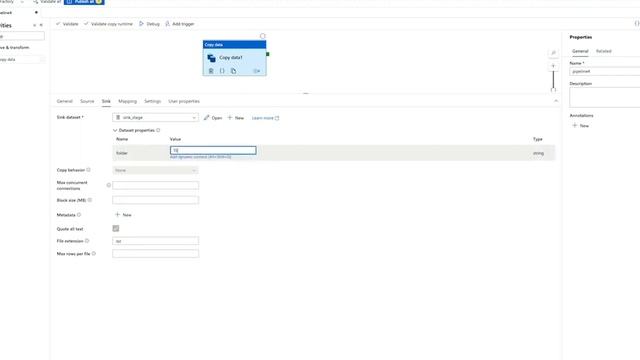Open the Sink dataset dropdown
The width and height of the screenshot is (640, 360).
[x=156, y=118]
